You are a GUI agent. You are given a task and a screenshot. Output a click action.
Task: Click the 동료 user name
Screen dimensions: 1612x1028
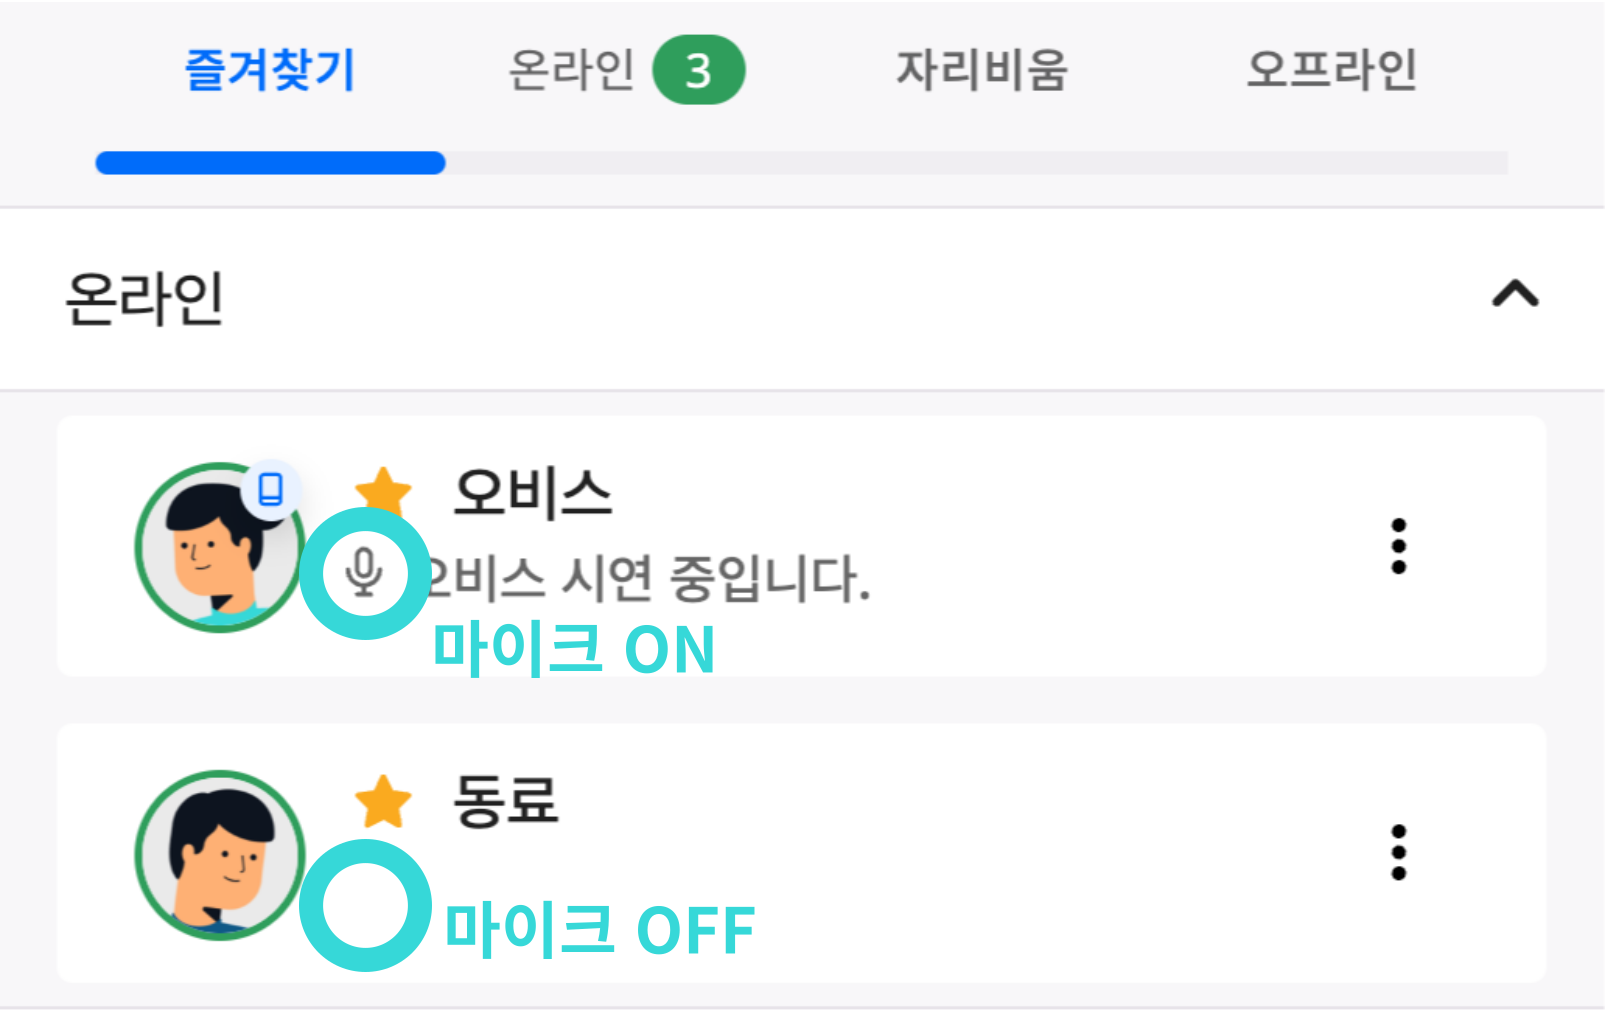[x=506, y=801]
